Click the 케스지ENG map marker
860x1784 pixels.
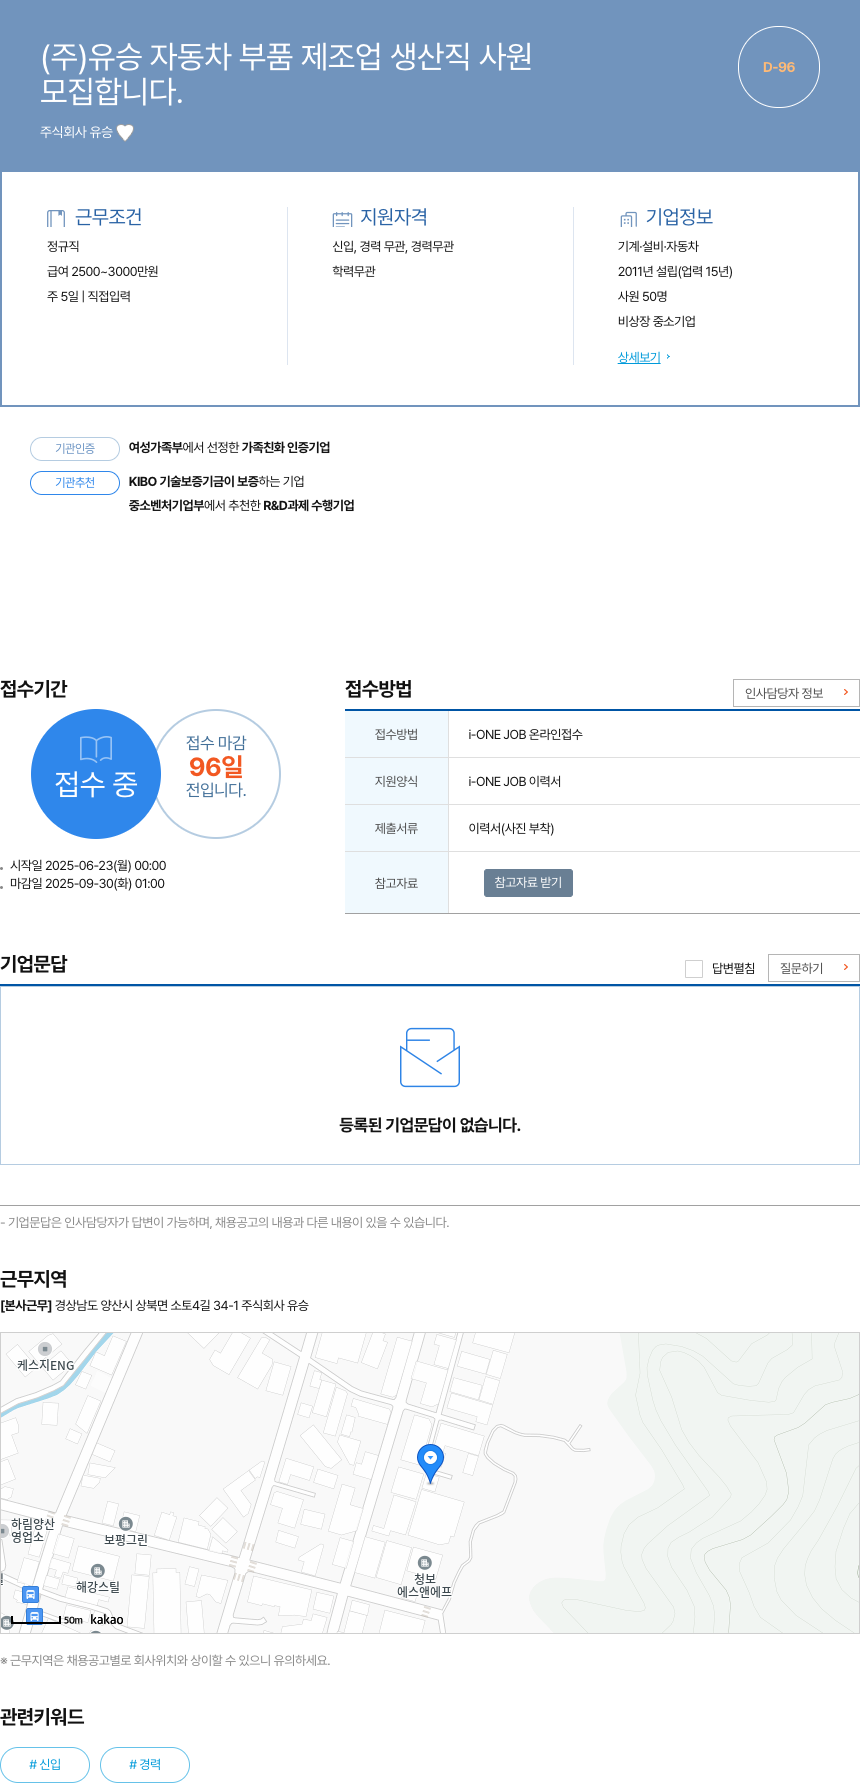tap(44, 1349)
